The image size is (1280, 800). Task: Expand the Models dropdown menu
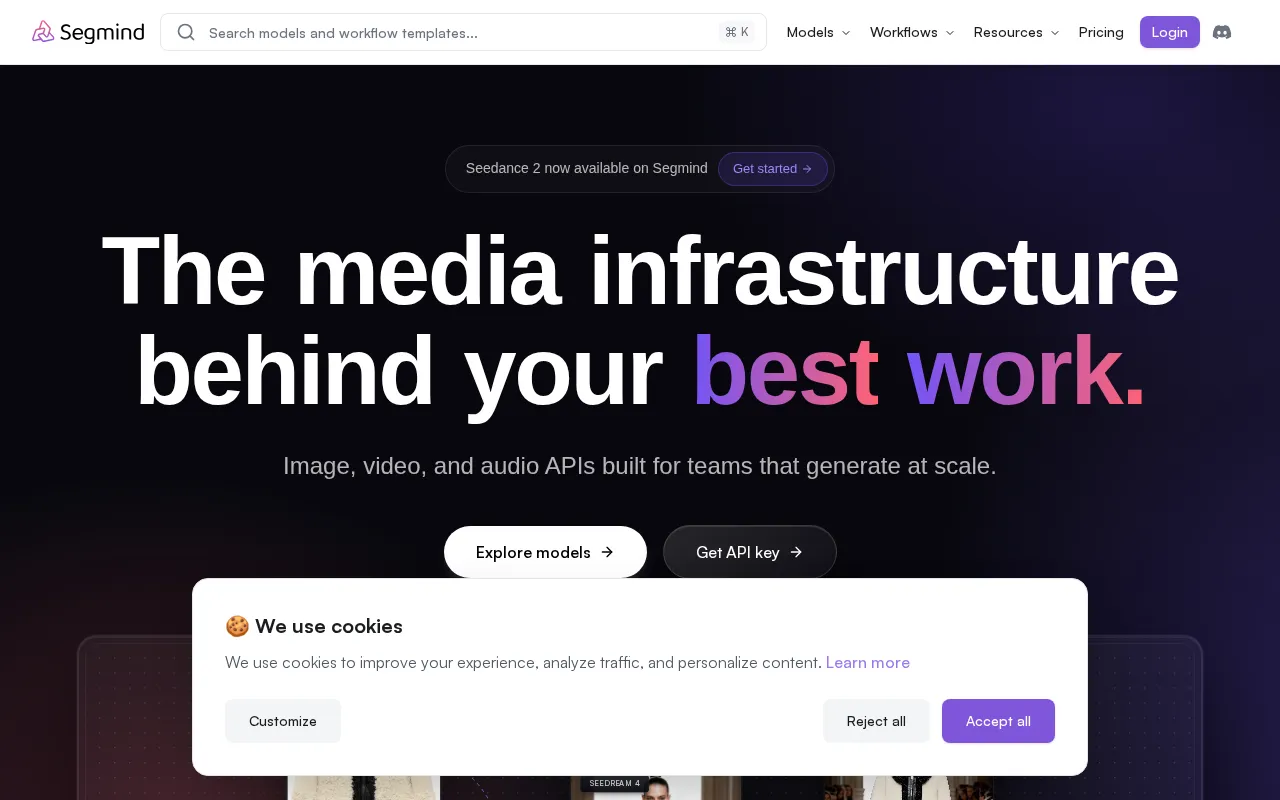click(818, 32)
